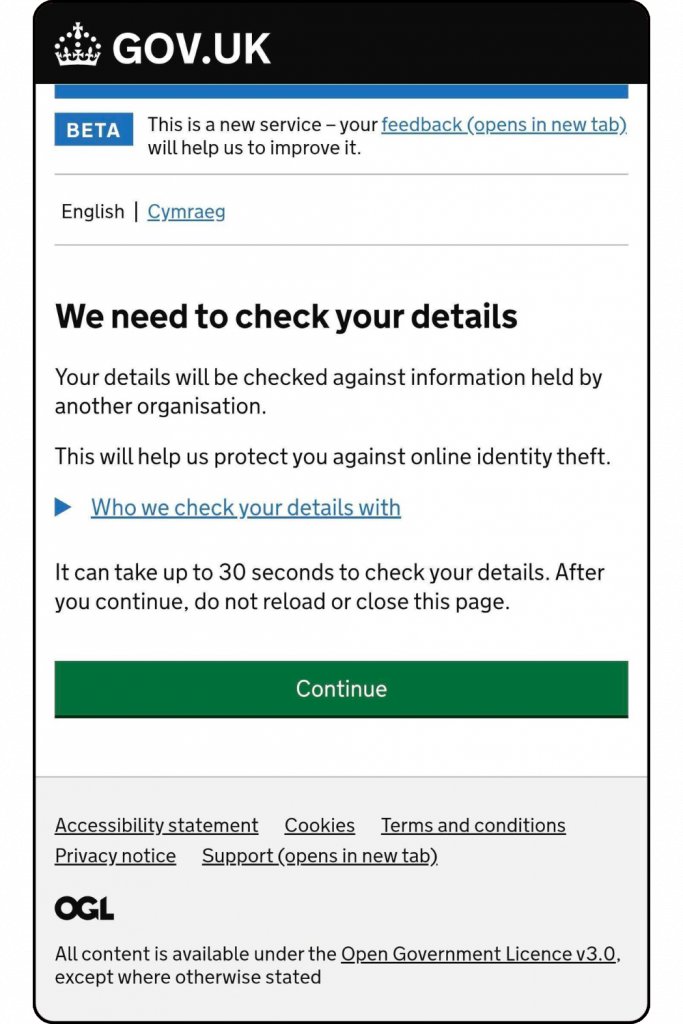Image resolution: width=683 pixels, height=1024 pixels.
Task: Click the '30 seconds' waiting notice paragraph
Action: [330, 586]
